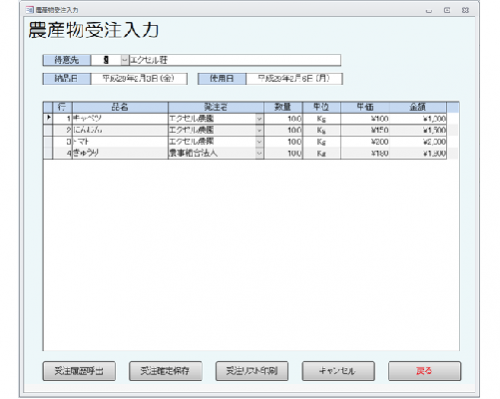Click the 行 column header
Viewport: 500px width, 399px height.
(x=62, y=107)
